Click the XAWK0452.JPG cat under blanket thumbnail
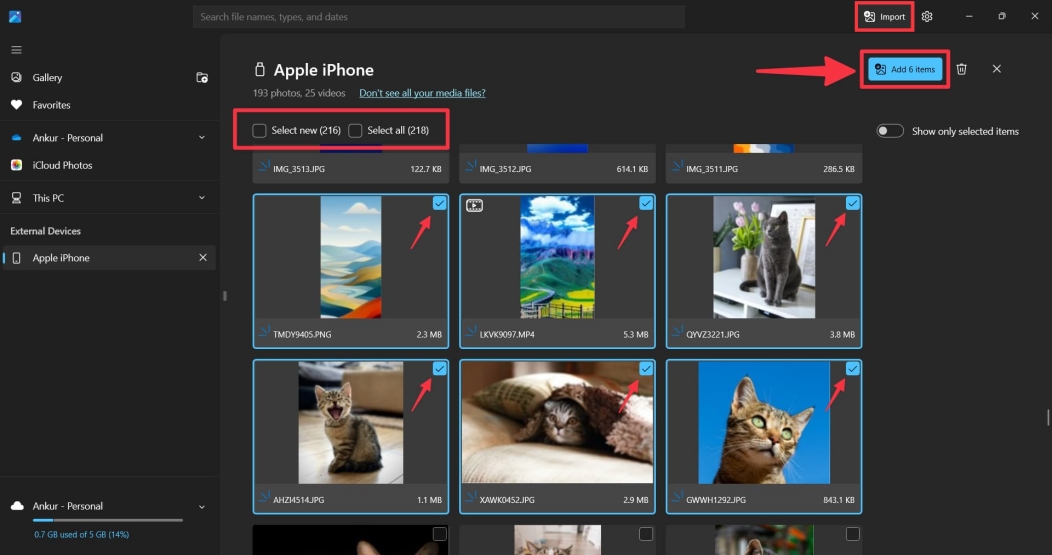 (x=558, y=423)
